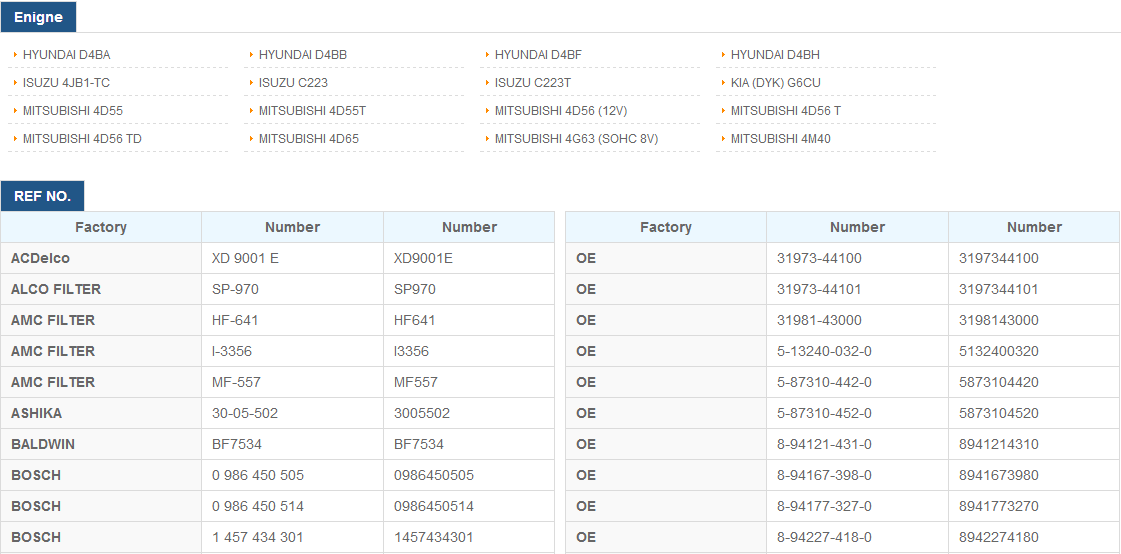Open the KIA (DYK) G6CU engine link

(x=776, y=82)
